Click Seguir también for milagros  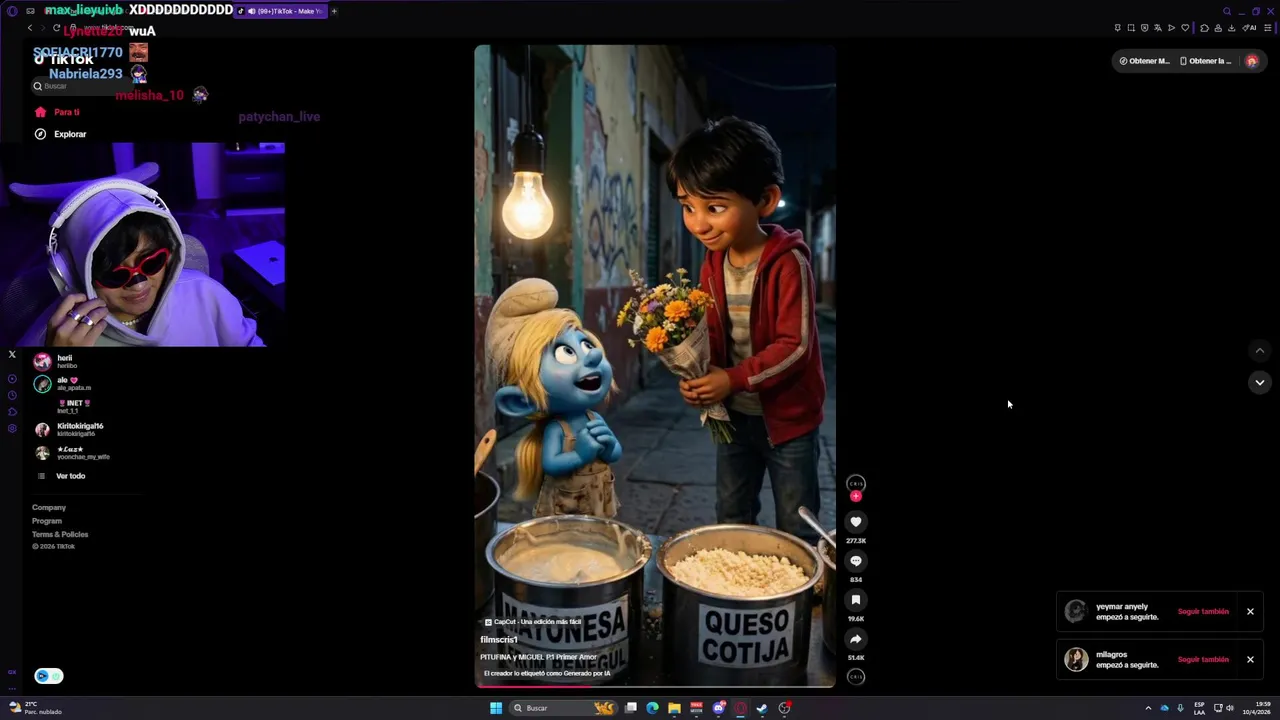tap(1203, 660)
